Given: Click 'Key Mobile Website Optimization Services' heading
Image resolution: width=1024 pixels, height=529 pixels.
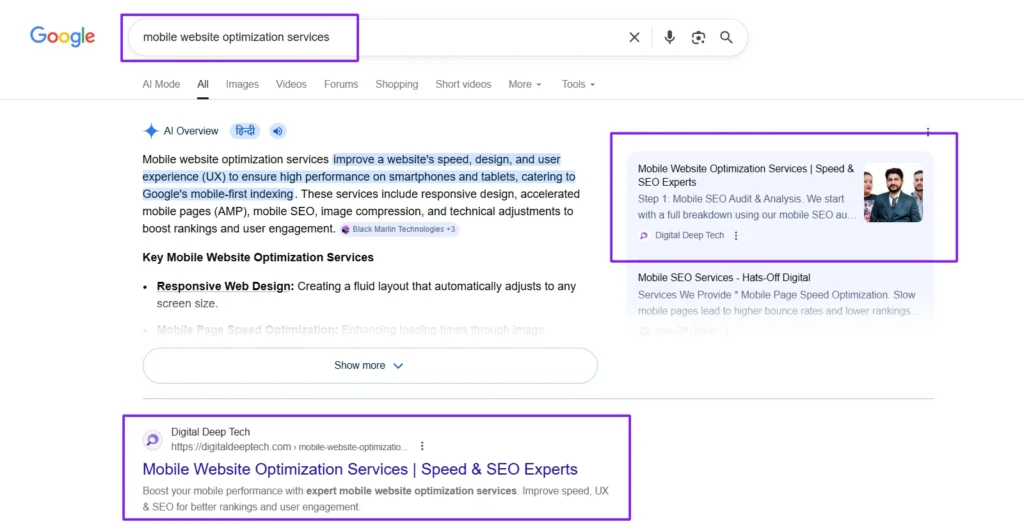Looking at the screenshot, I should point(258,257).
